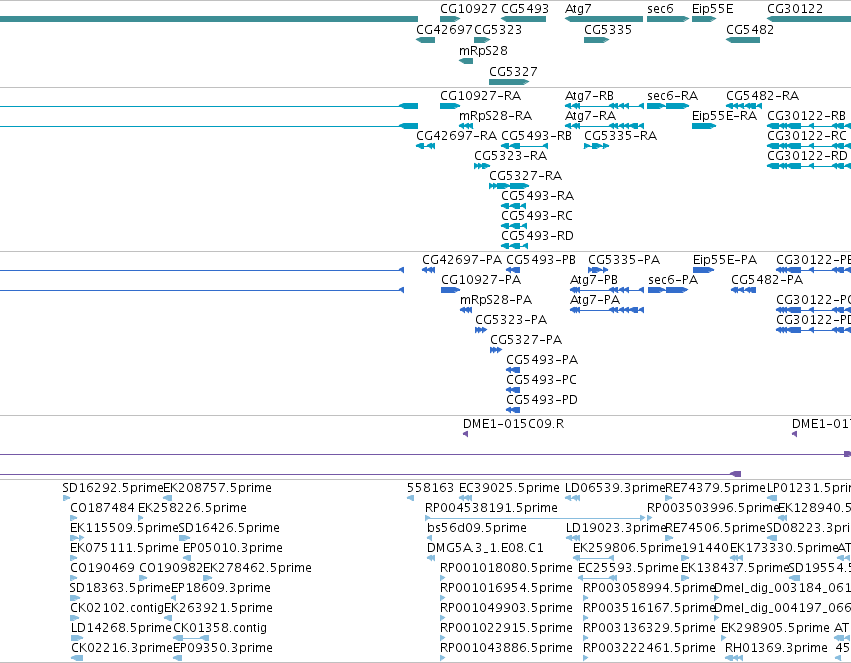Open the CG5327 gene label
Image resolution: width=851 pixels, height=663 pixels.
pyautogui.click(x=513, y=72)
